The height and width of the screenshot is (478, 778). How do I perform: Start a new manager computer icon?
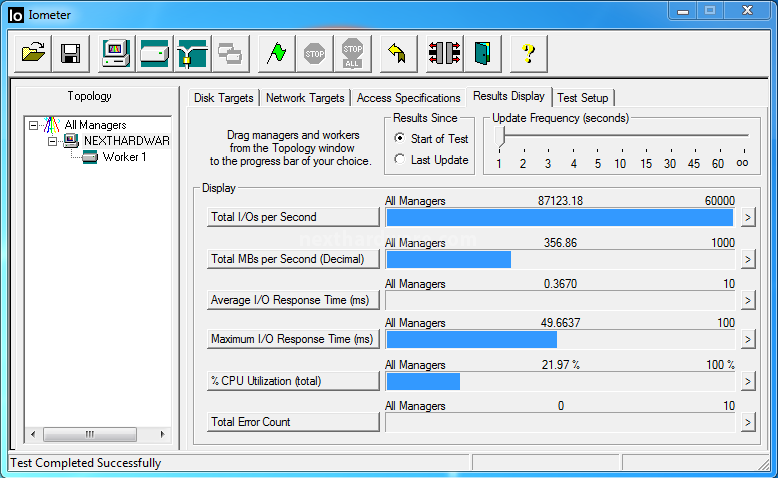[x=116, y=54]
